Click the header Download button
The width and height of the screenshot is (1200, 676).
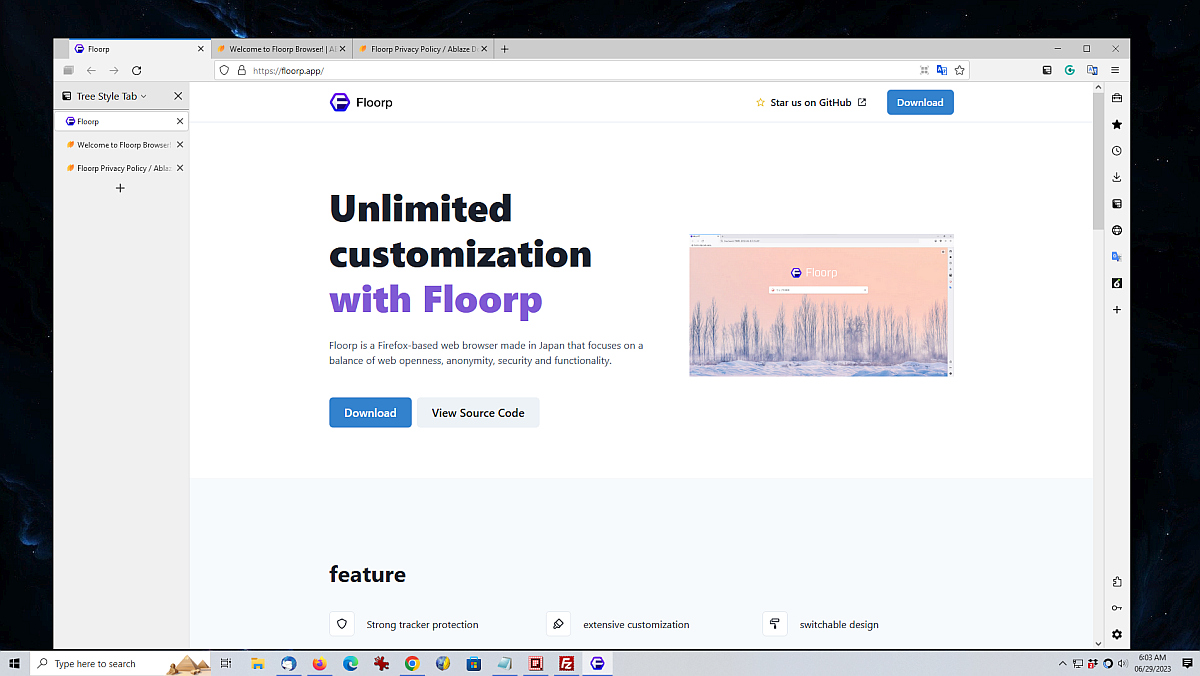pyautogui.click(x=920, y=102)
